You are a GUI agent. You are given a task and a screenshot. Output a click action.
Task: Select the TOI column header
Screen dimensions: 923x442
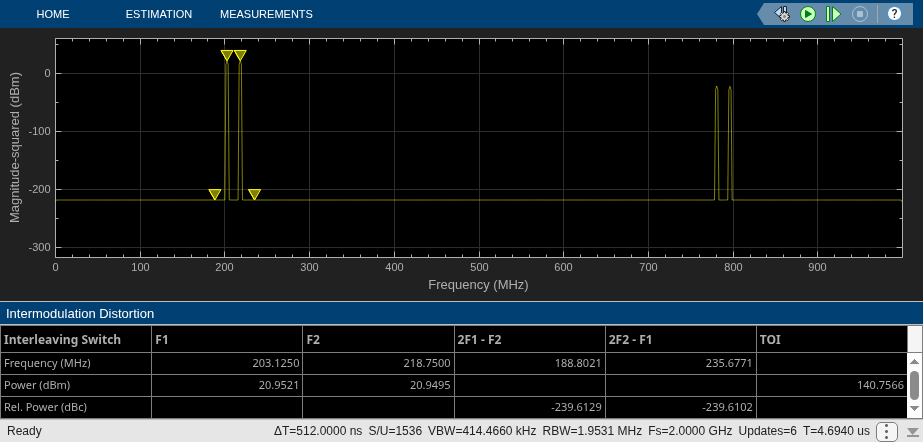831,340
